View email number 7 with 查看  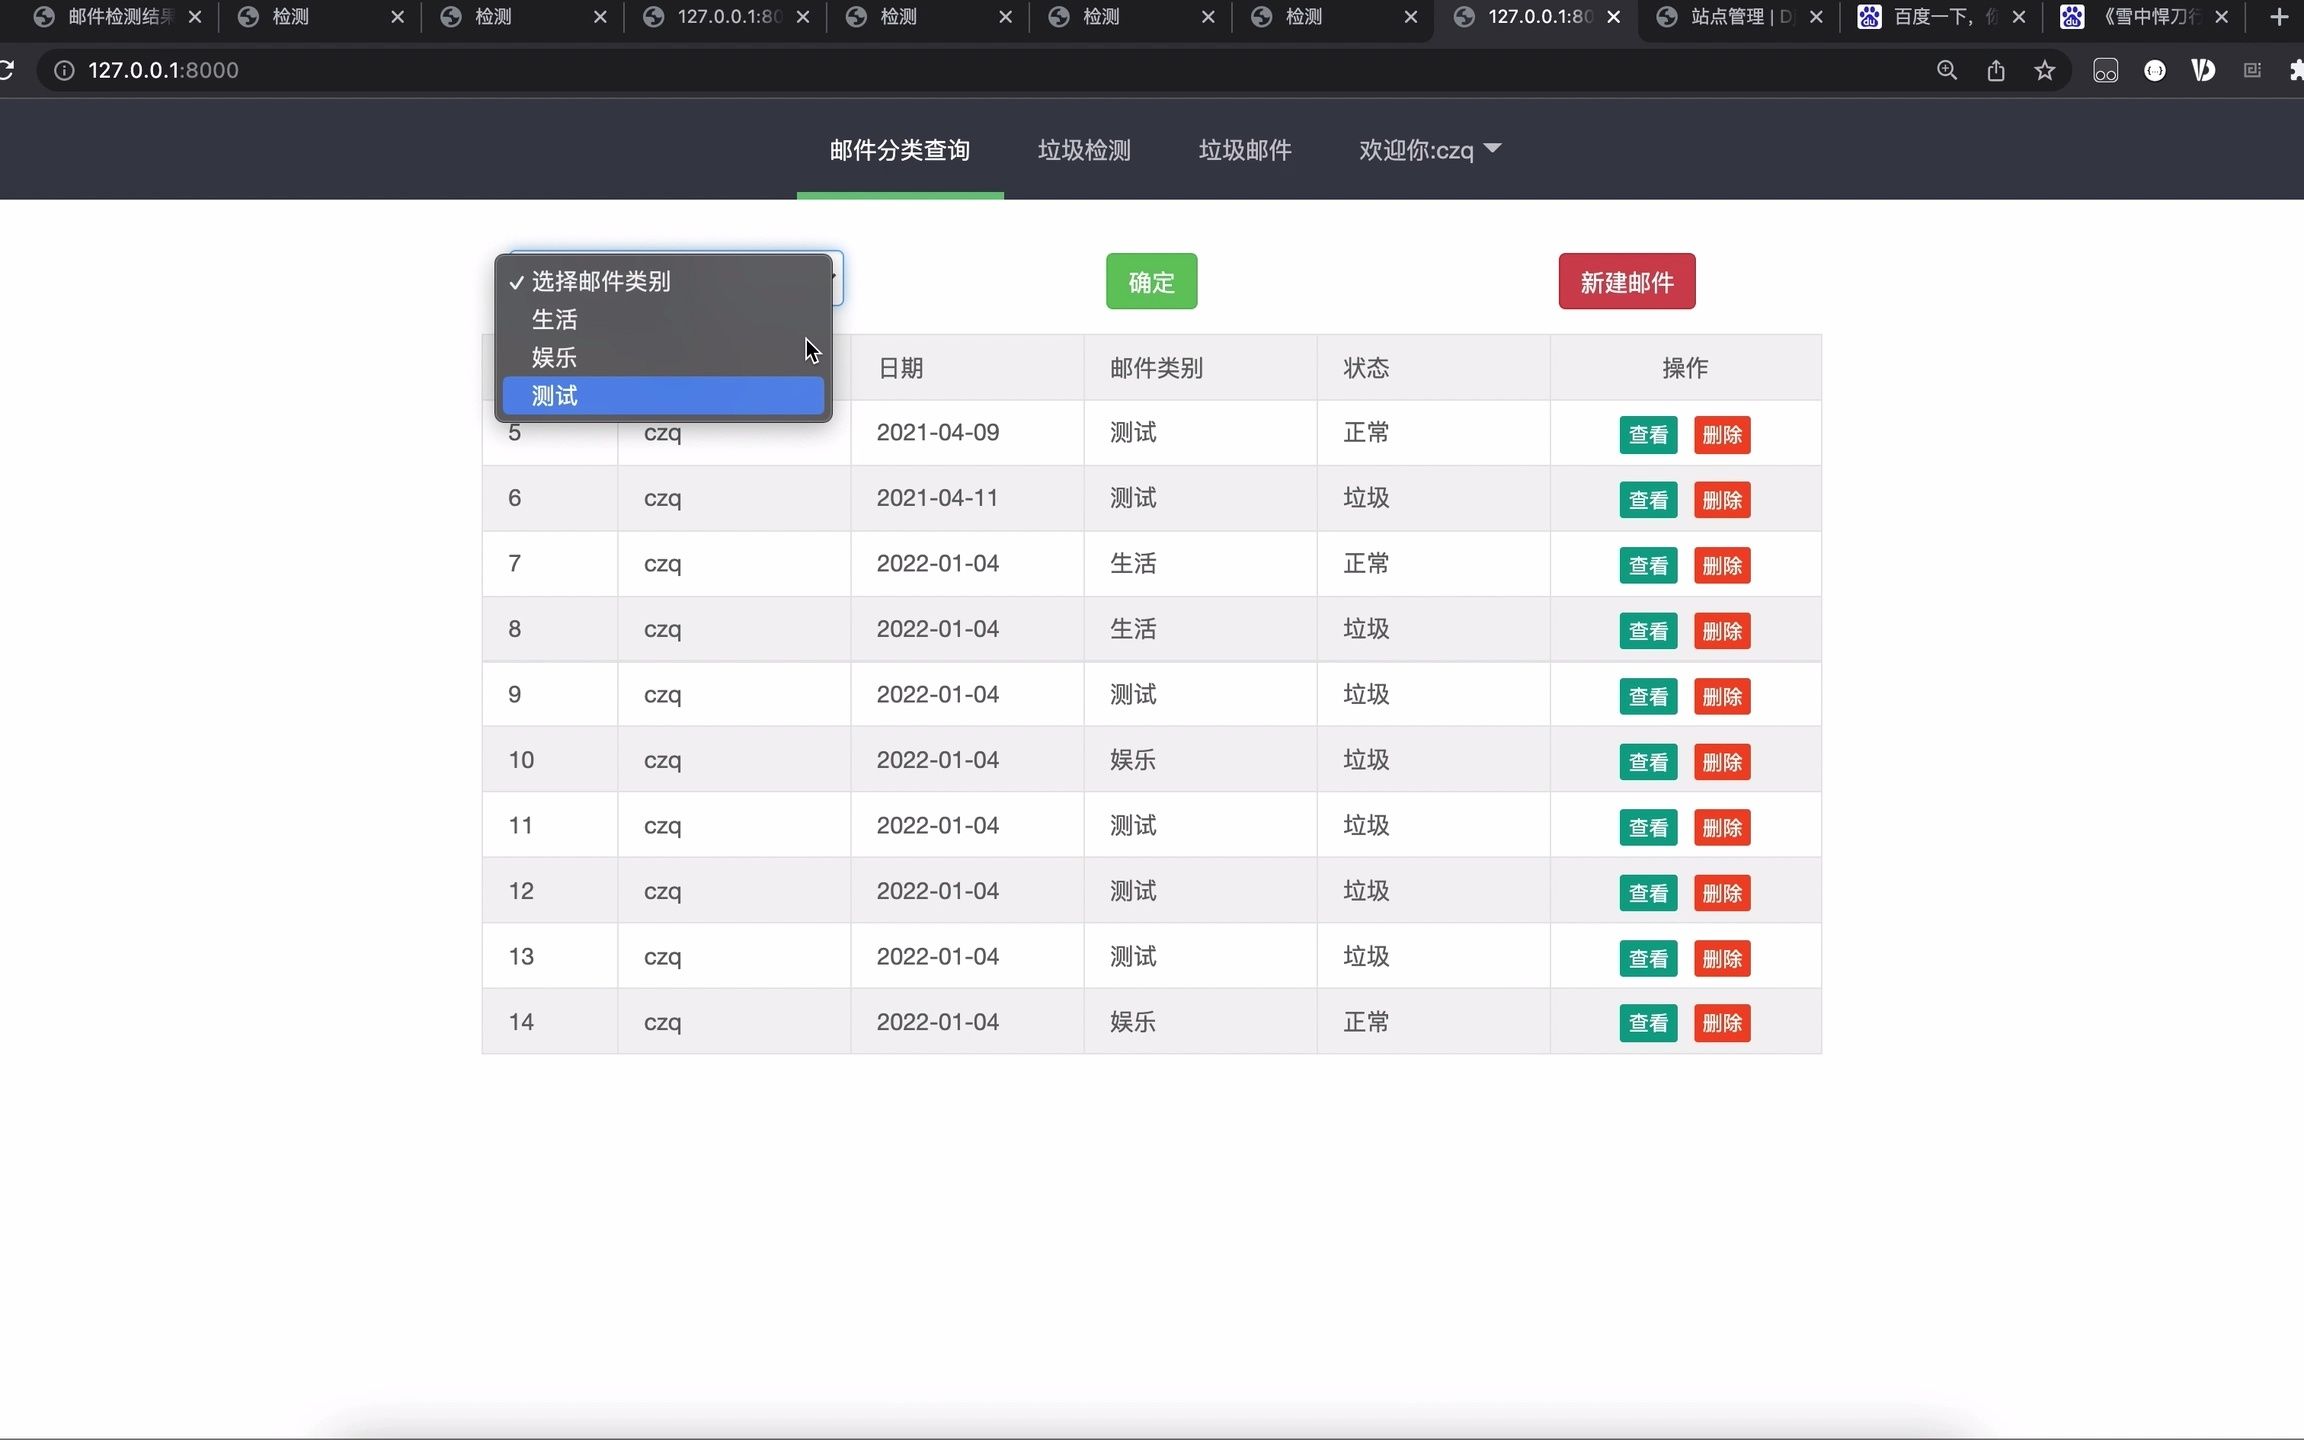1648,566
